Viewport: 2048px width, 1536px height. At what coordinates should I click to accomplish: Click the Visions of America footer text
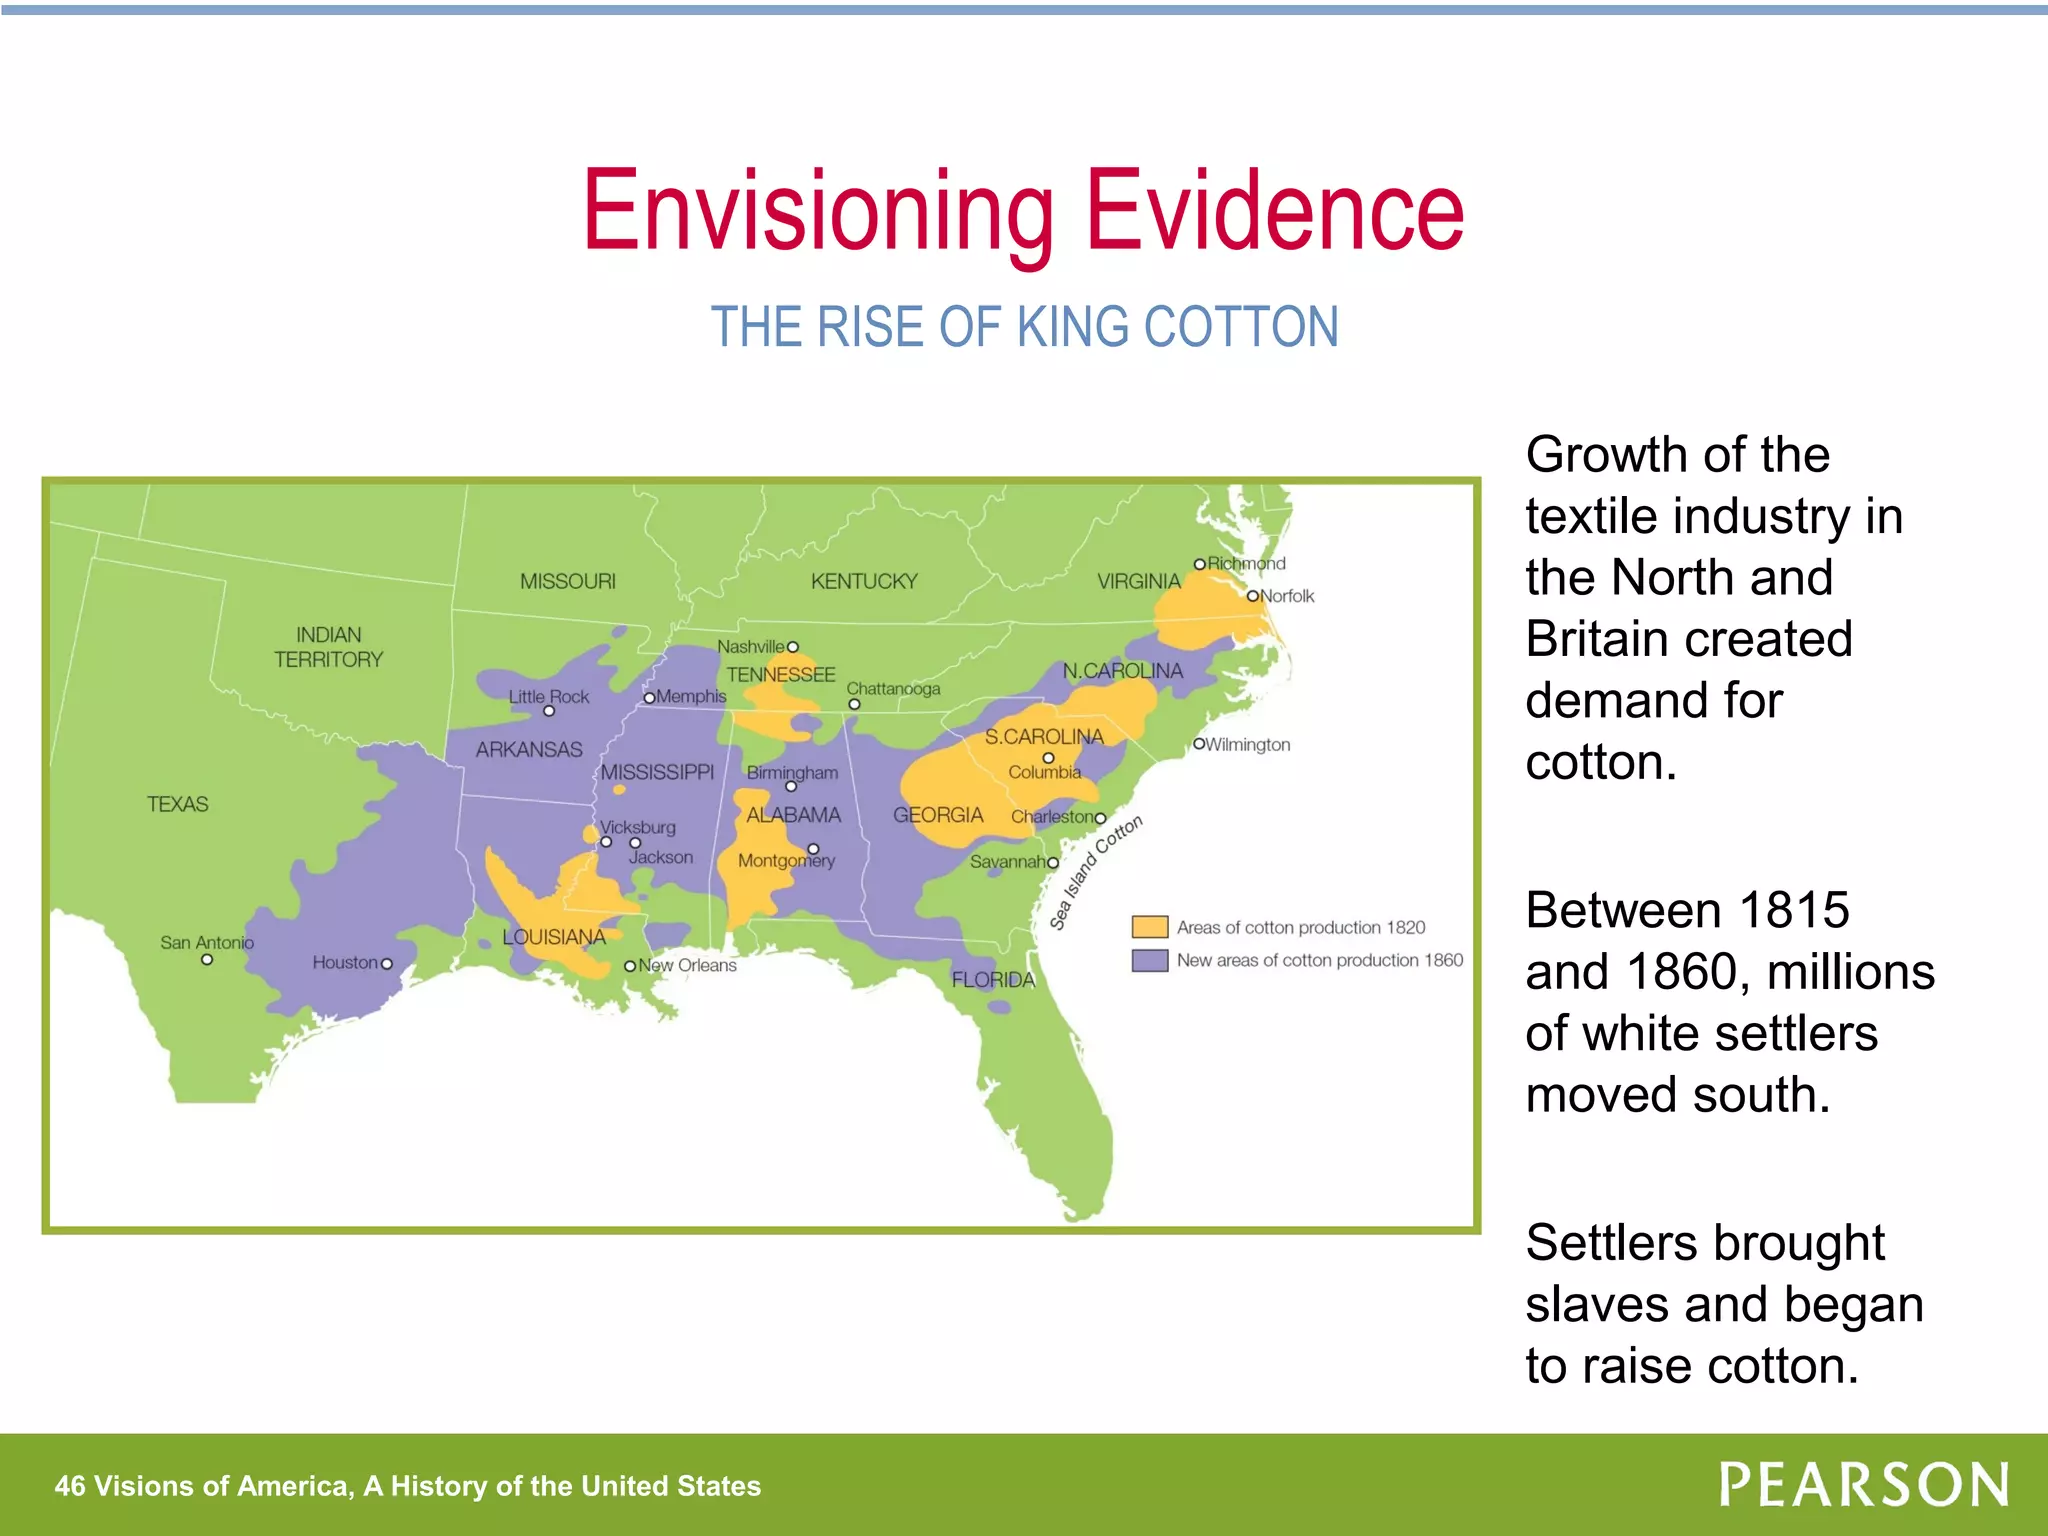click(408, 1486)
